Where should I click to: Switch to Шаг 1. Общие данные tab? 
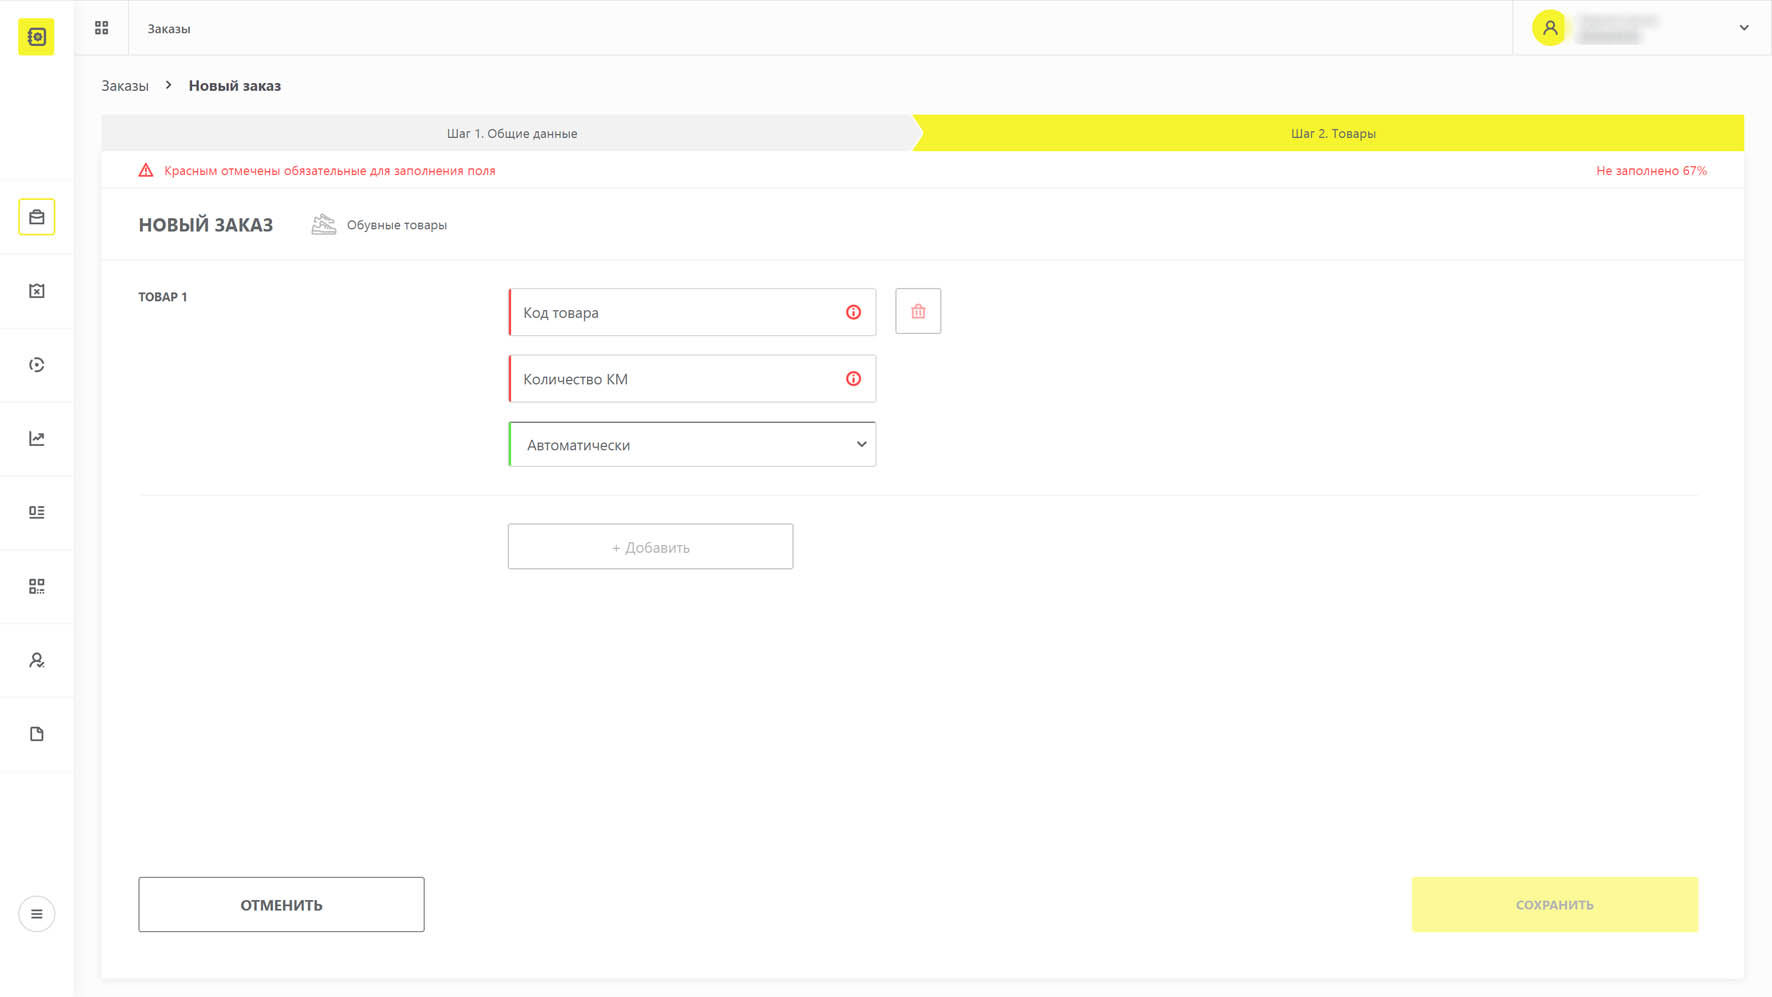510,133
